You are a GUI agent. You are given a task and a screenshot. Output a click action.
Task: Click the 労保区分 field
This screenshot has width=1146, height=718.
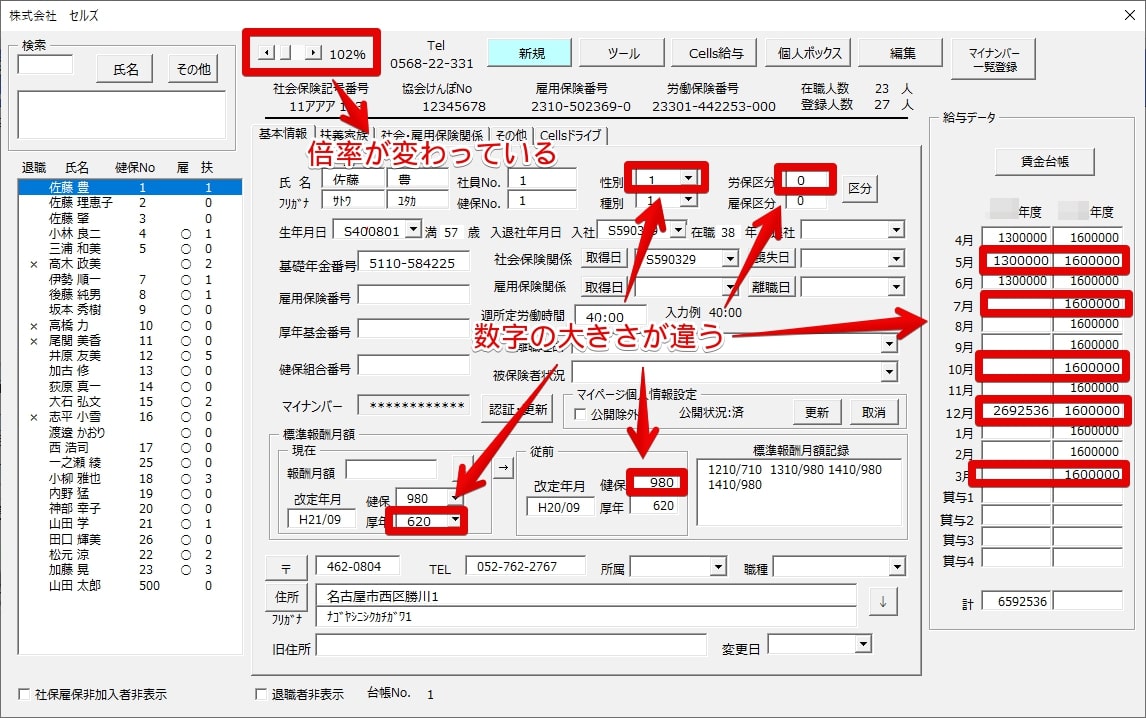(x=807, y=180)
